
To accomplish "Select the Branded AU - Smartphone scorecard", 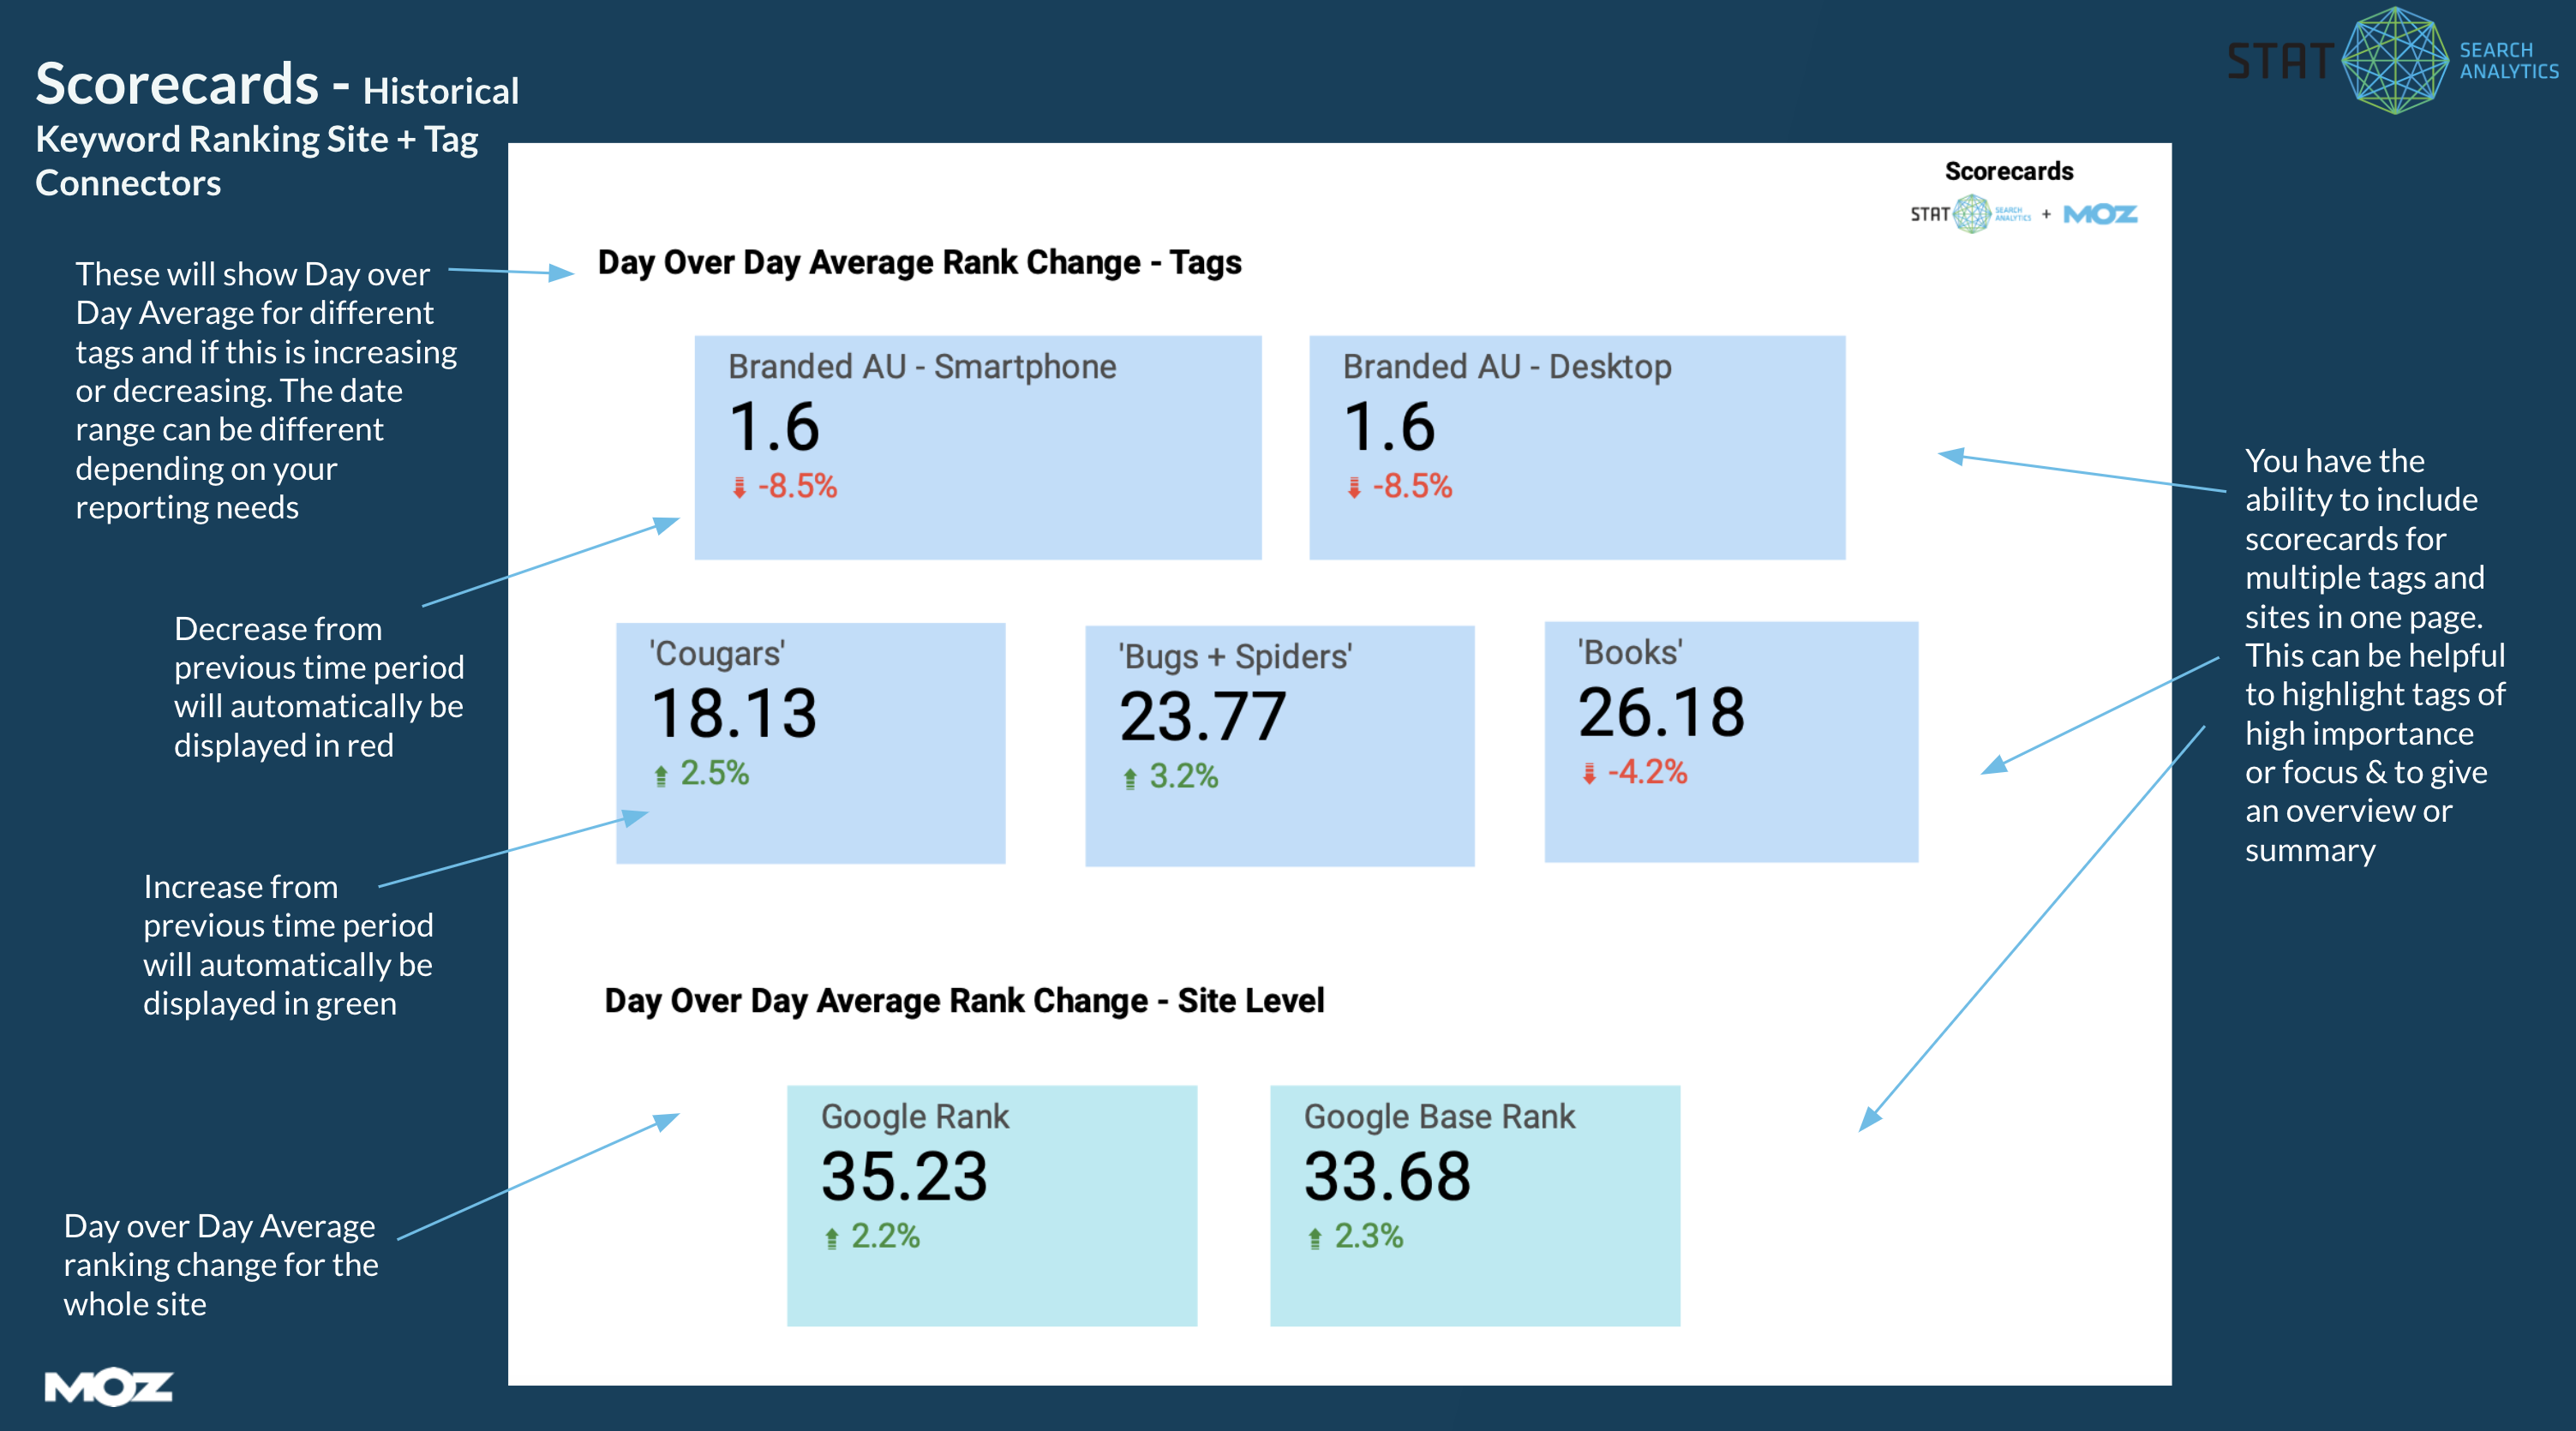I will tap(977, 447).
